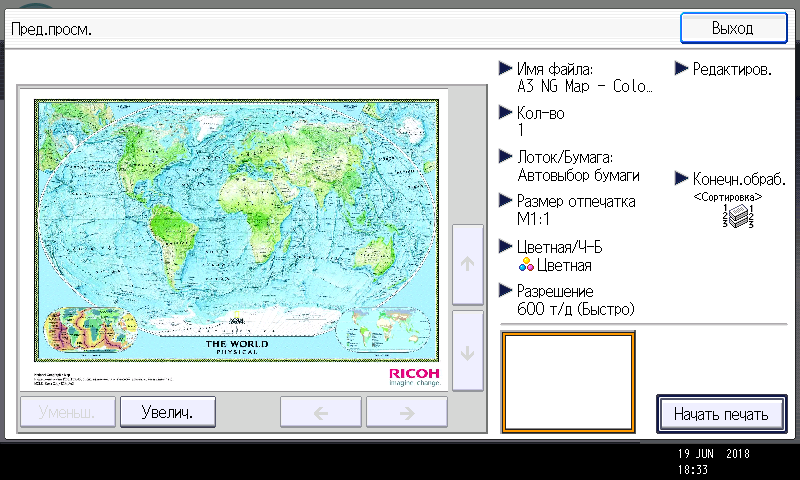Click the RICOH logo in preview
The height and width of the screenshot is (480, 800).
pyautogui.click(x=414, y=377)
